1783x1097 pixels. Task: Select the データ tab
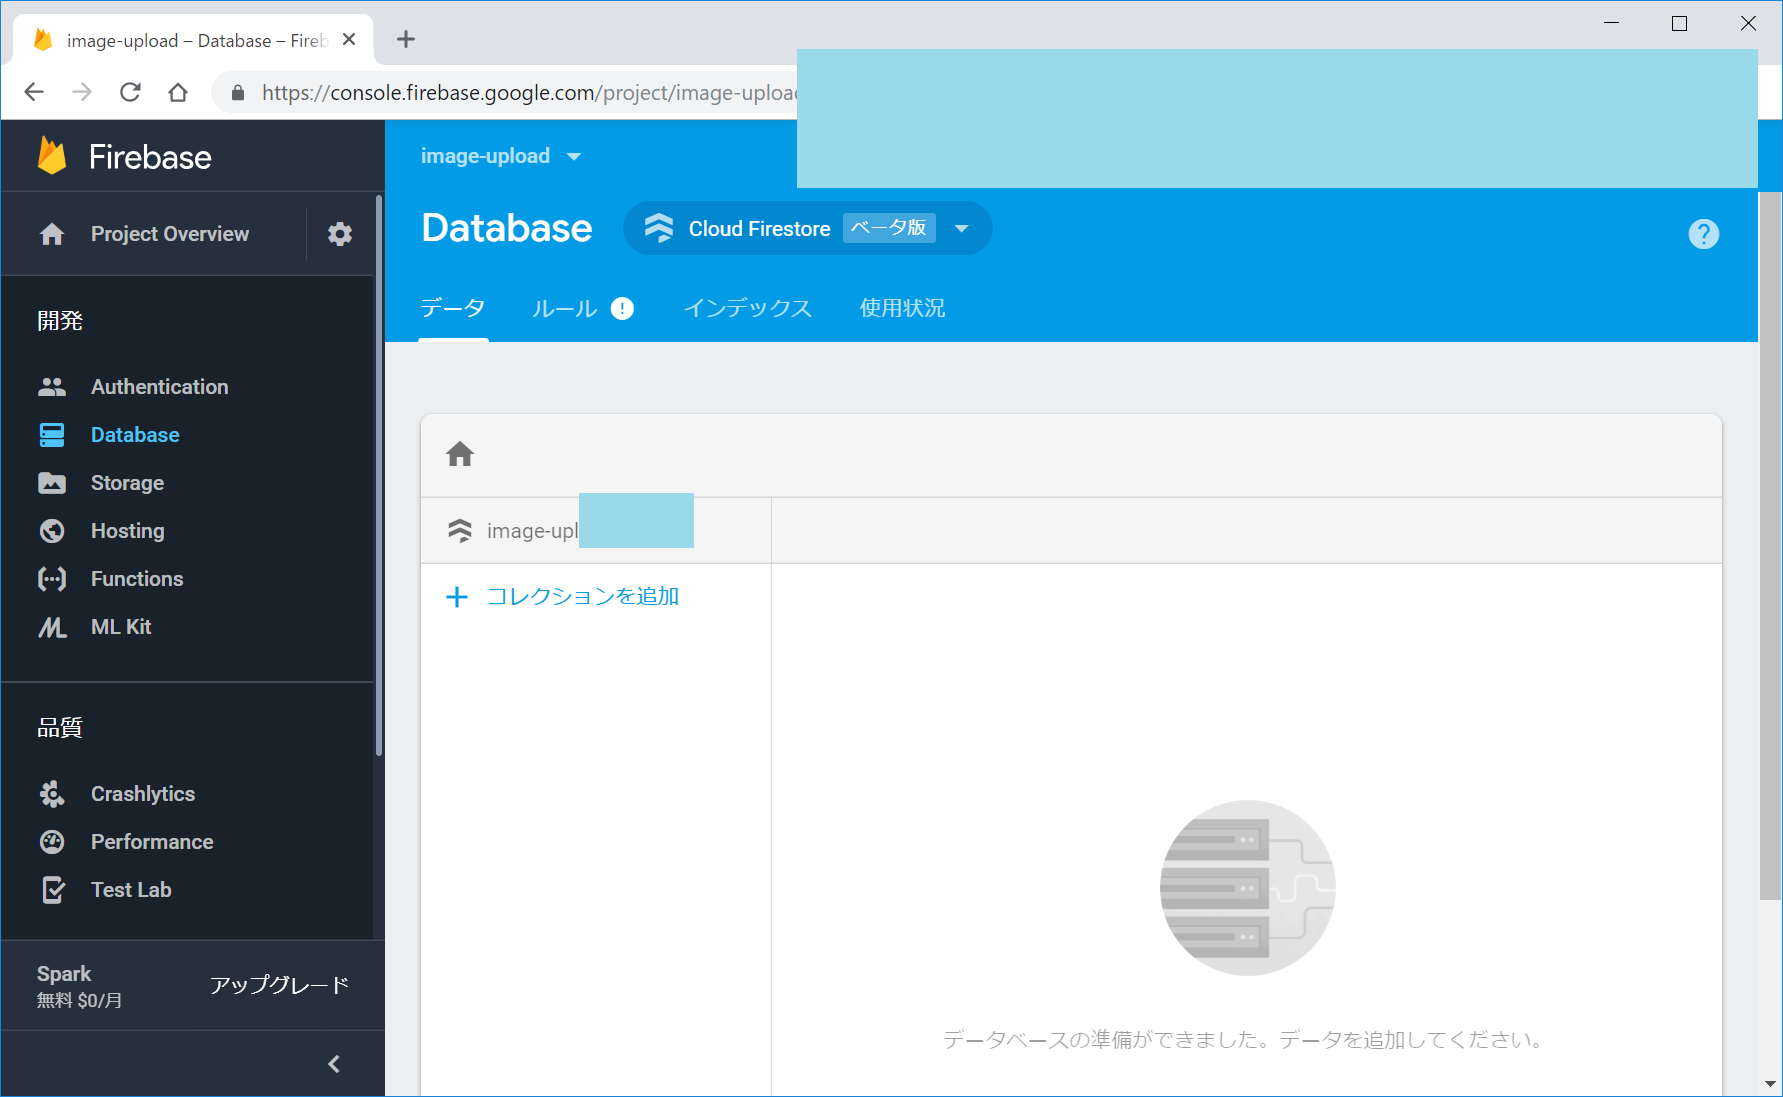[453, 309]
